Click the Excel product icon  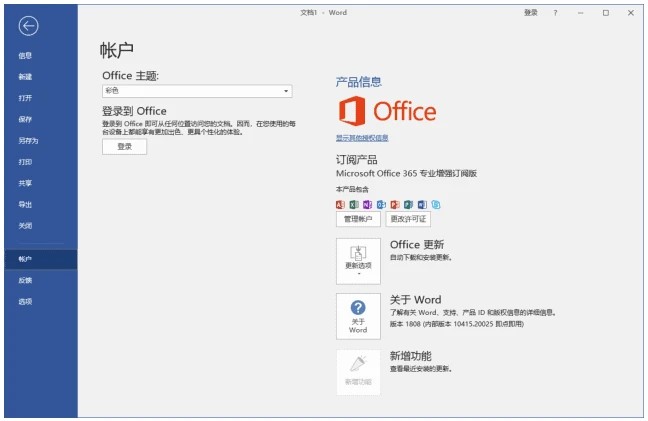click(354, 205)
